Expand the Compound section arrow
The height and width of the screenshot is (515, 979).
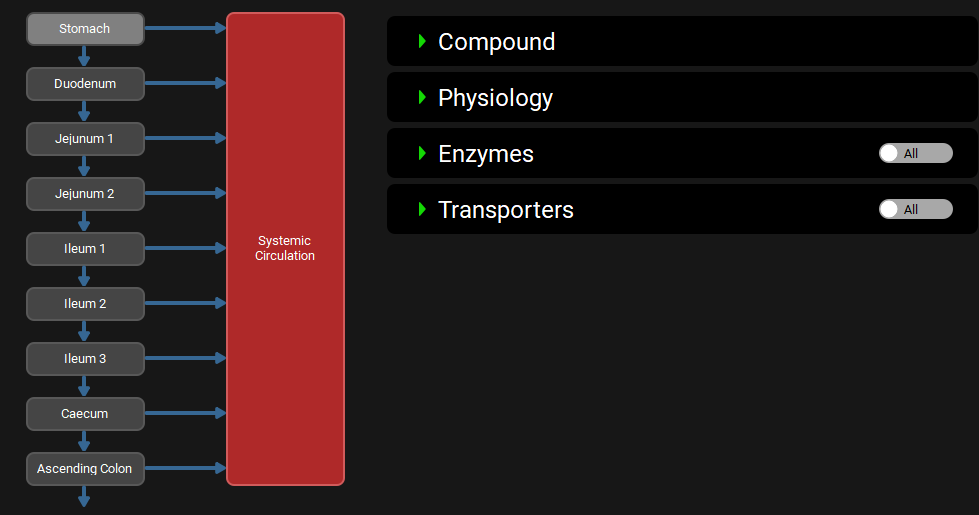(422, 41)
